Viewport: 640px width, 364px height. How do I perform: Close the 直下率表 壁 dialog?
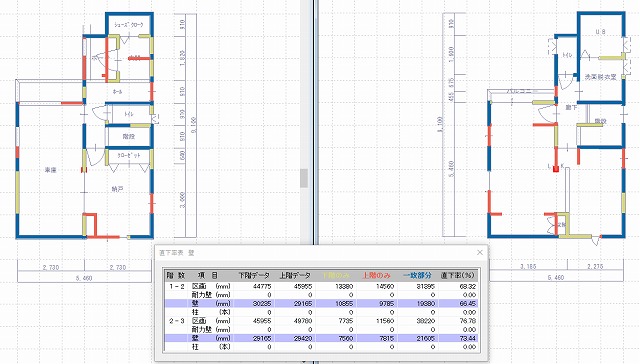click(x=480, y=253)
